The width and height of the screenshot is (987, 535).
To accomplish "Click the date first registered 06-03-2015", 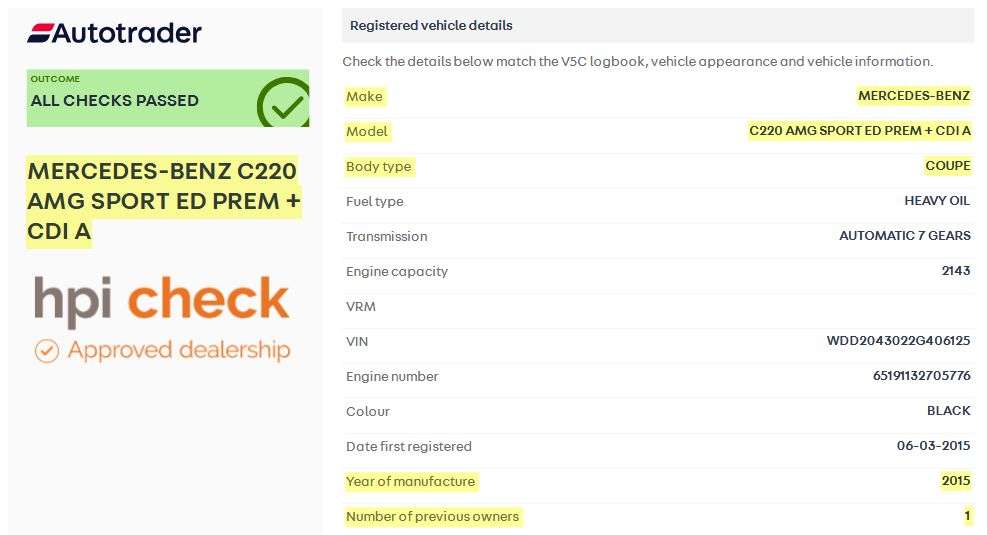I will tap(933, 446).
